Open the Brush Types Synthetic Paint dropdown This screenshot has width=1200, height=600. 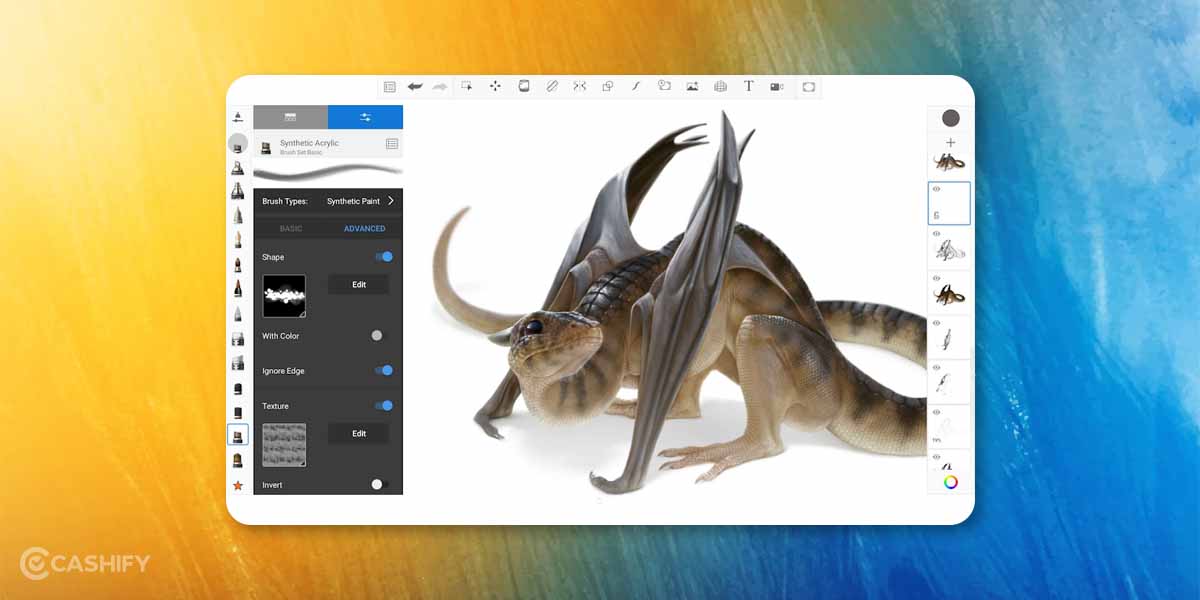tap(355, 200)
